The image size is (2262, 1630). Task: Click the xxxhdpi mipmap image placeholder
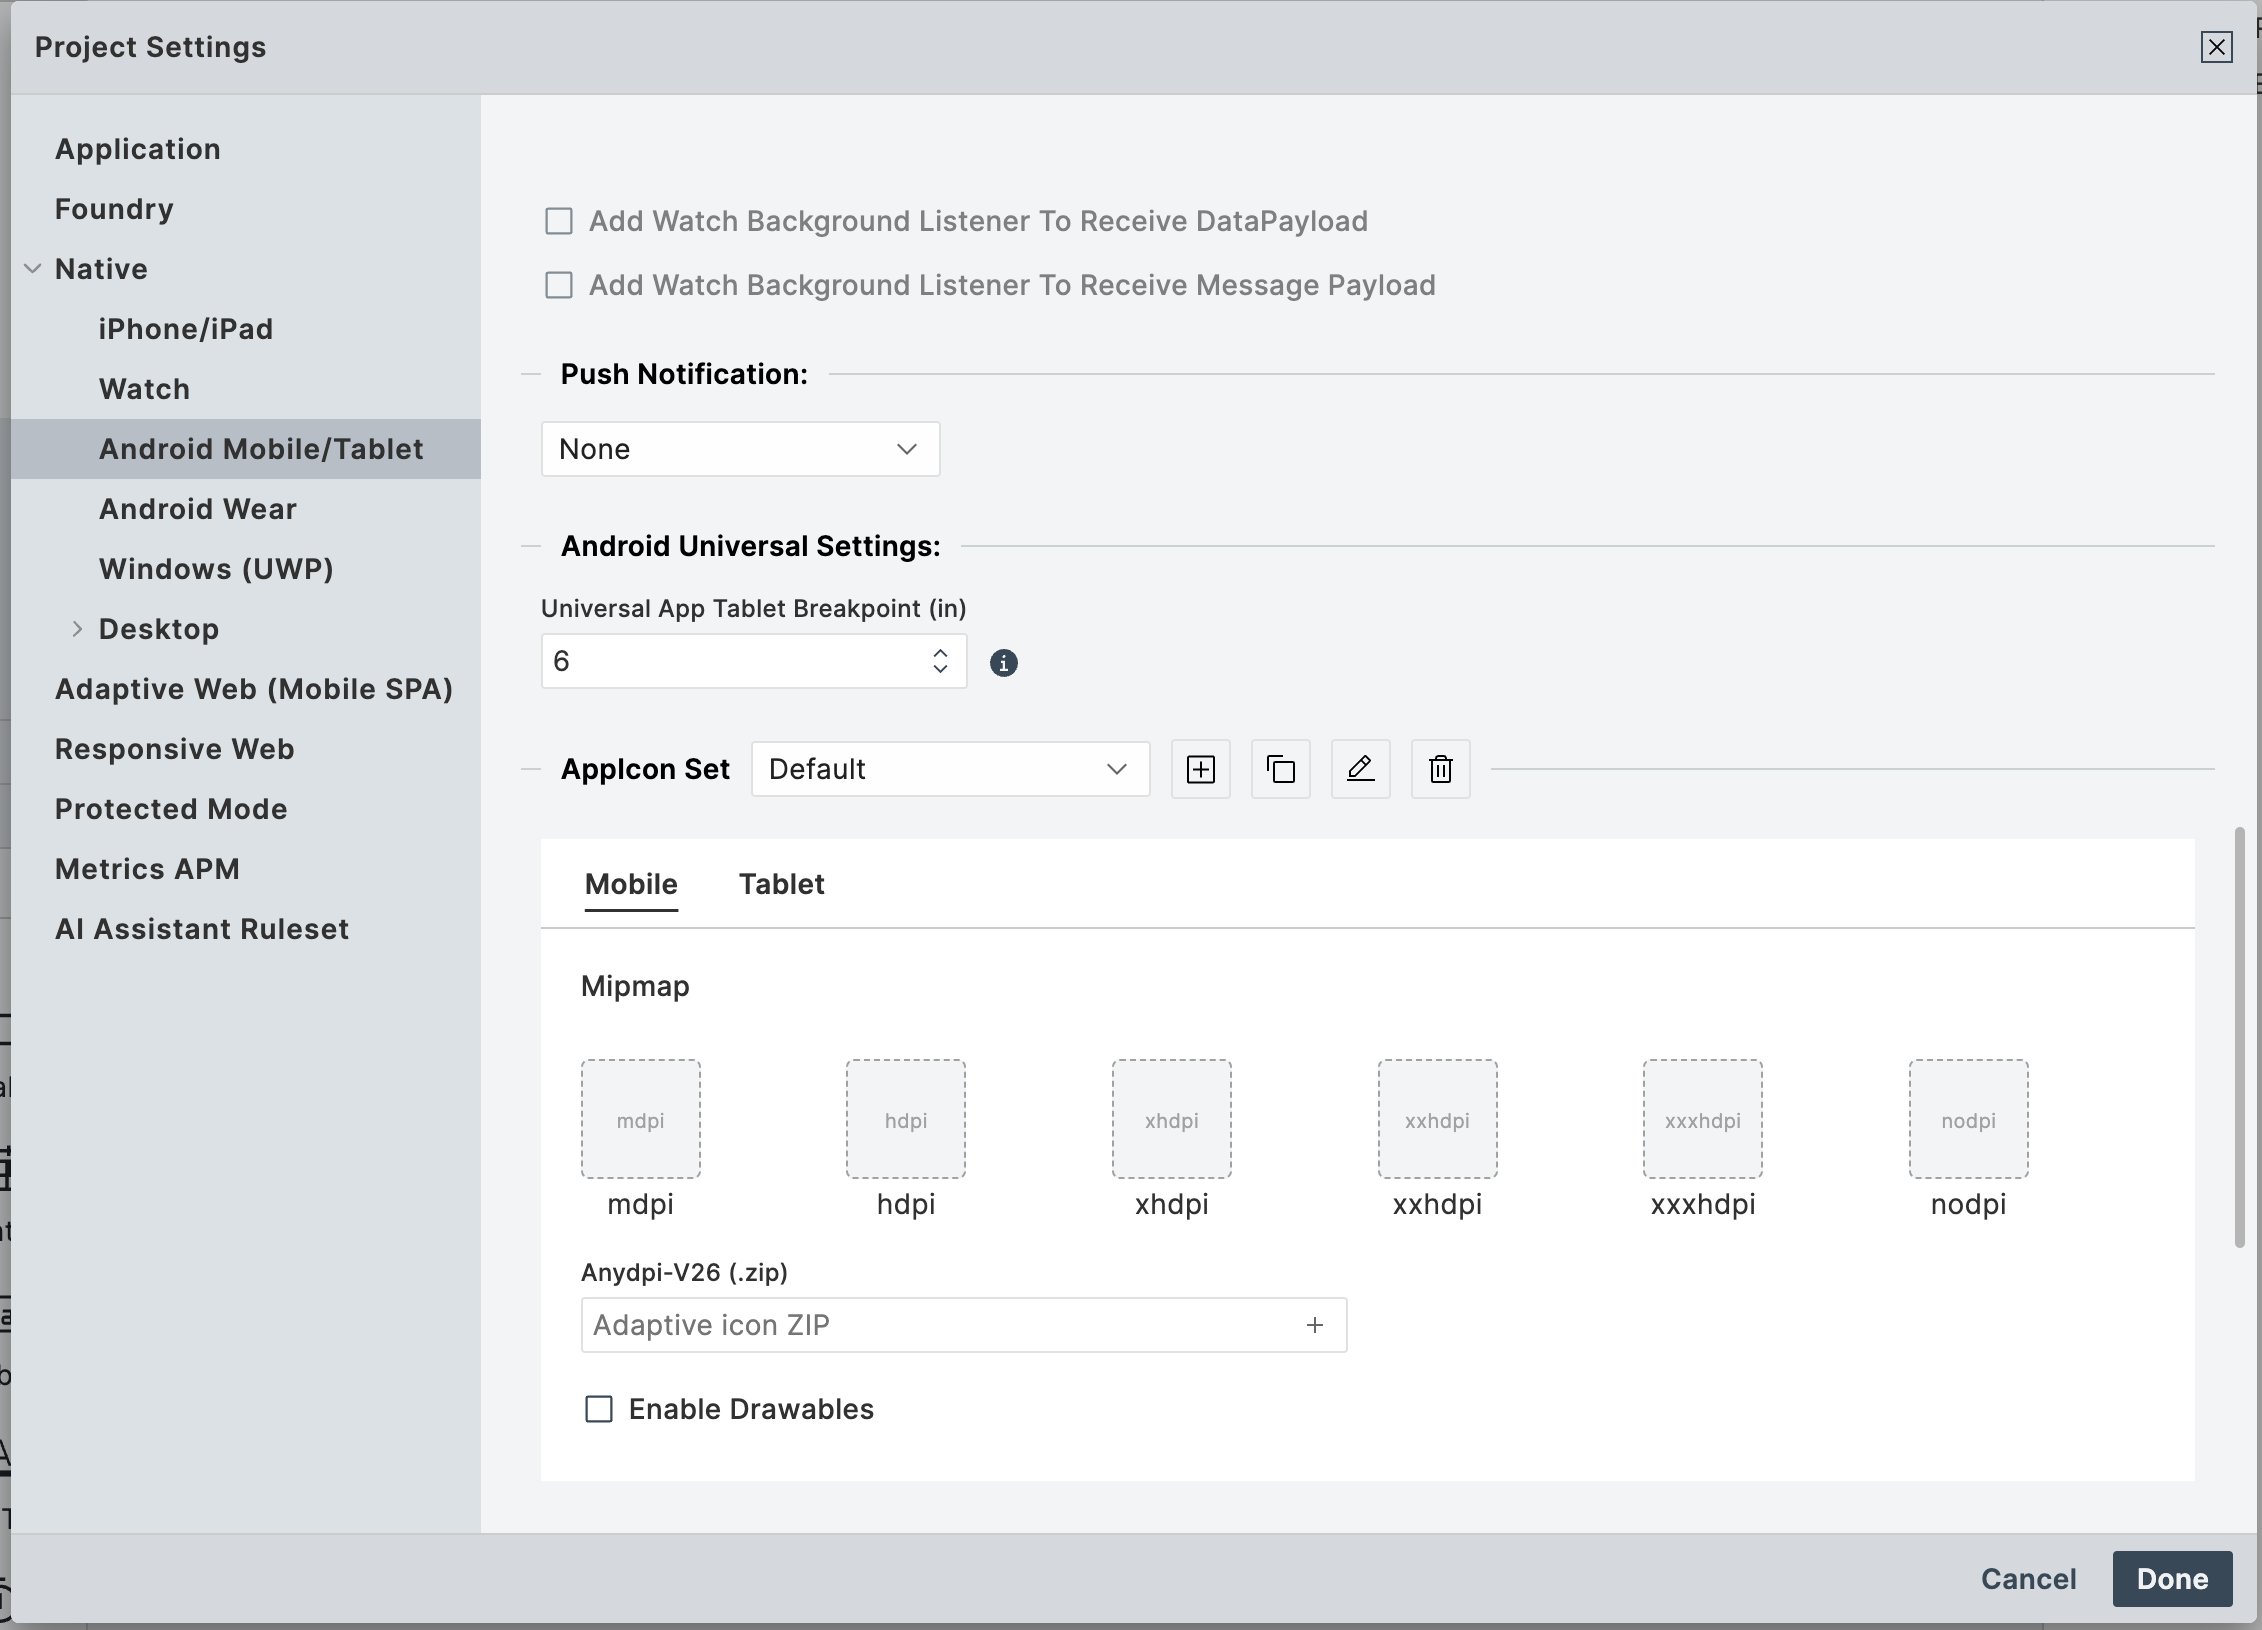1702,1119
